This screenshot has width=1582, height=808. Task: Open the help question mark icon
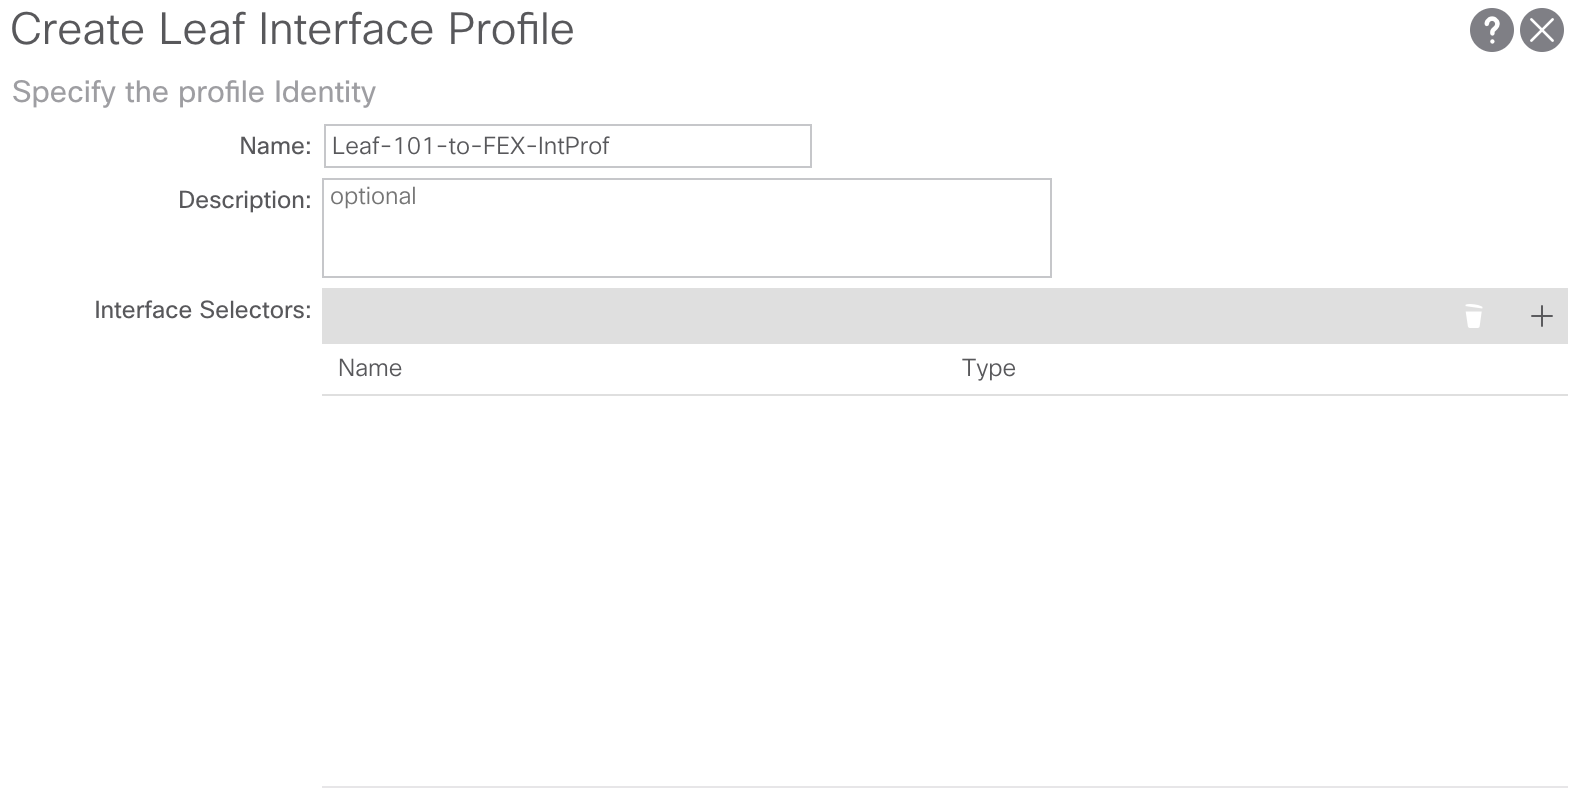coord(1490,31)
